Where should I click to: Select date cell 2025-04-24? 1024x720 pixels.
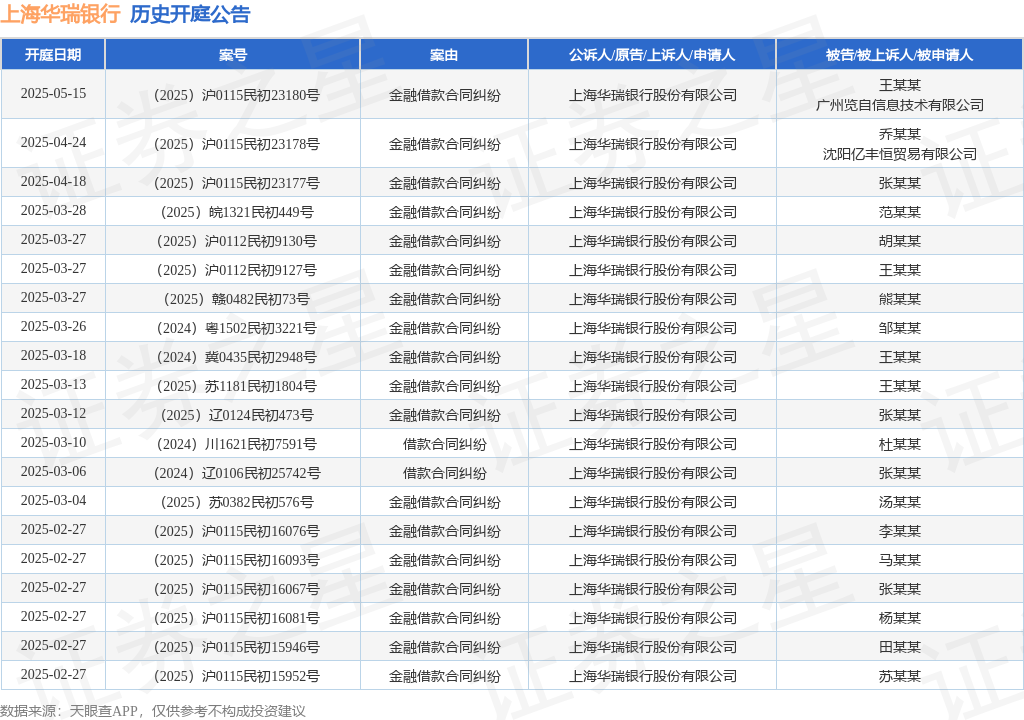pyautogui.click(x=53, y=142)
